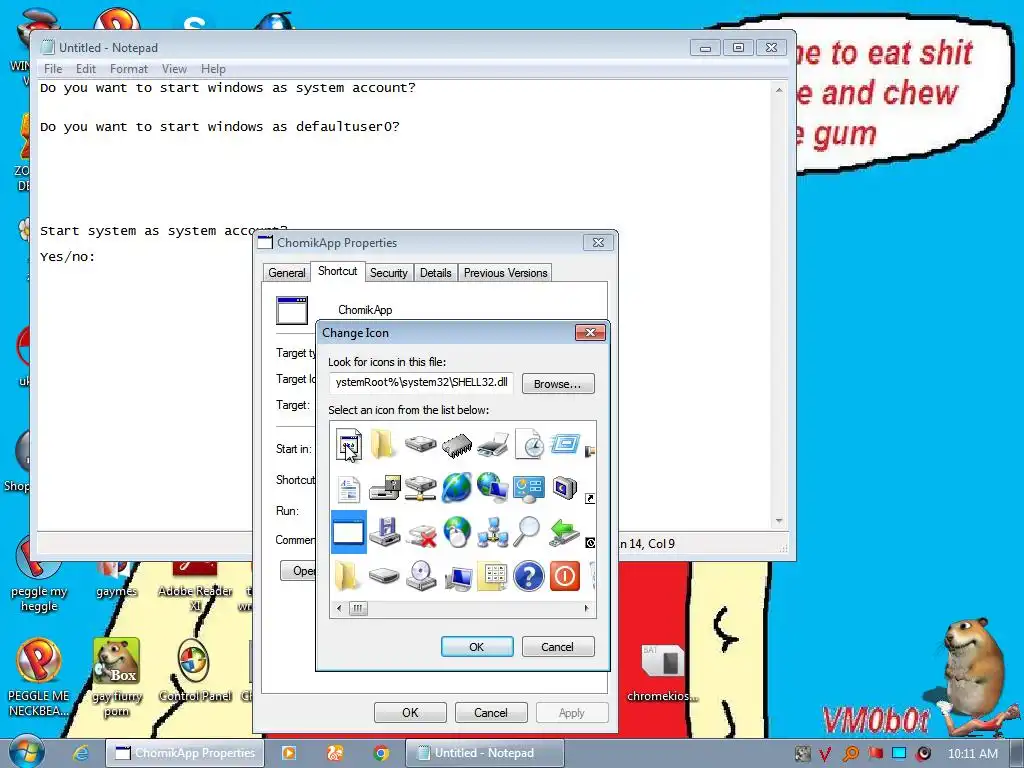The image size is (1024, 768).
Task: Click Cancel in ChomikApp Properties
Action: point(491,712)
